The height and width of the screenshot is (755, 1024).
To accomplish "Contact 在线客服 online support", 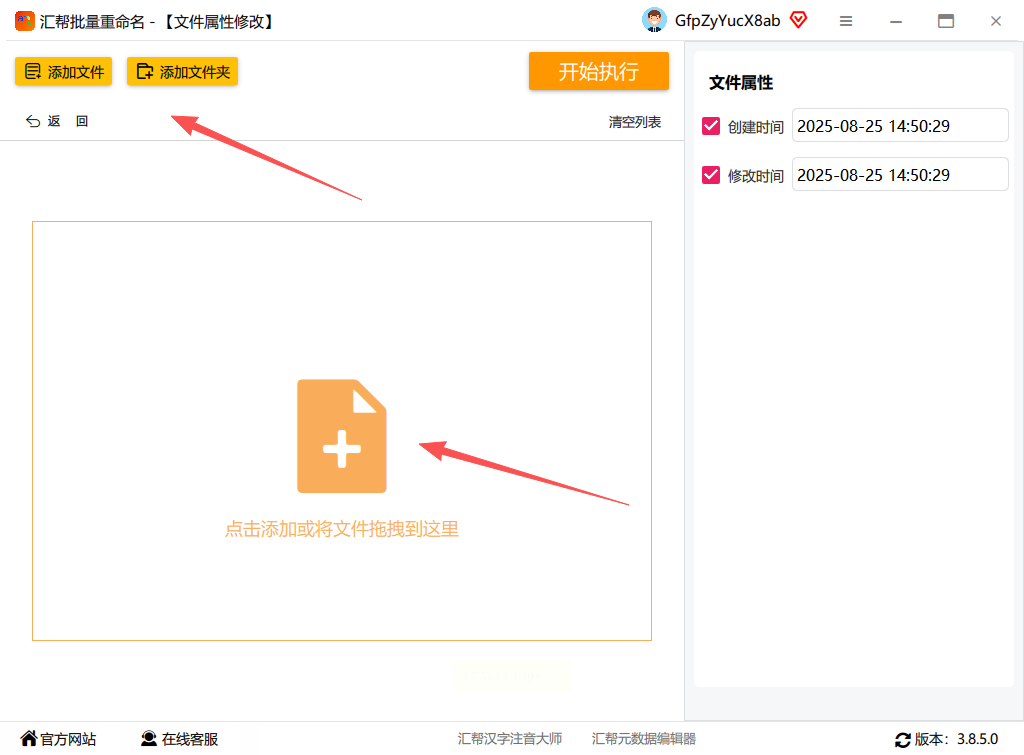I will pyautogui.click(x=179, y=739).
